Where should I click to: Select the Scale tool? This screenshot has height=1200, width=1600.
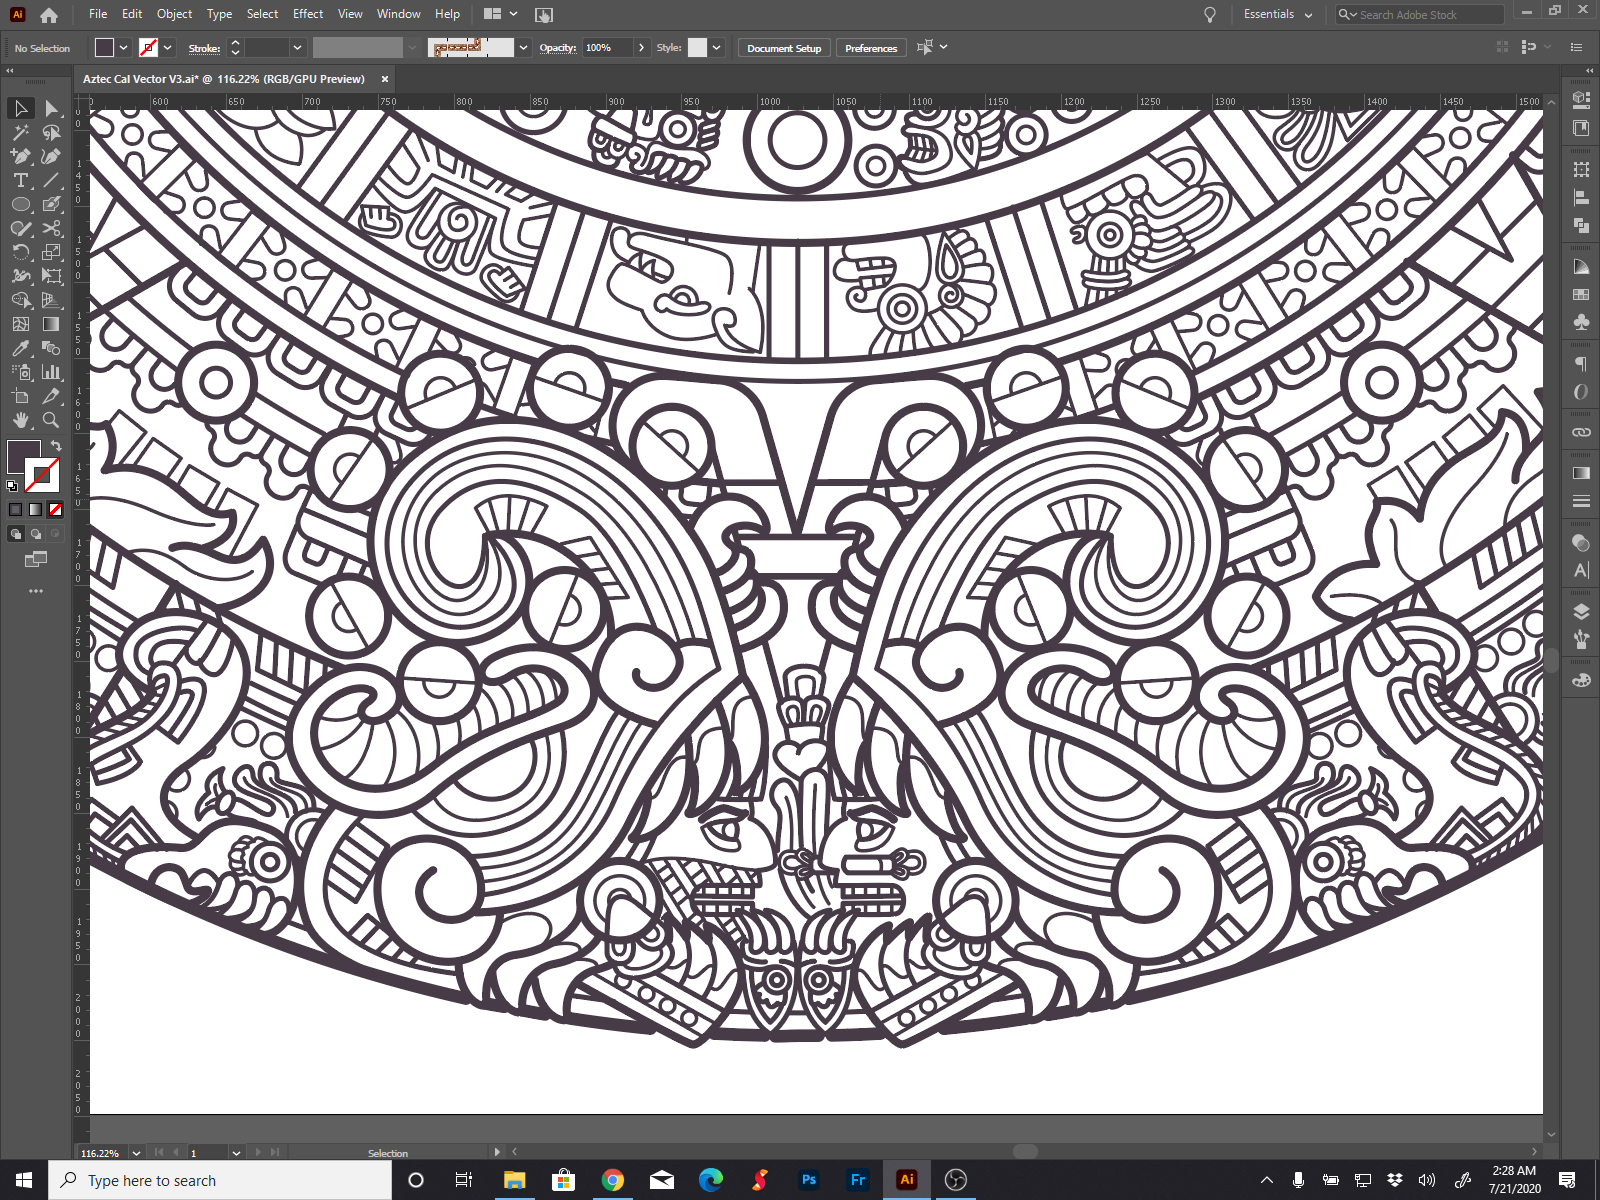51,252
